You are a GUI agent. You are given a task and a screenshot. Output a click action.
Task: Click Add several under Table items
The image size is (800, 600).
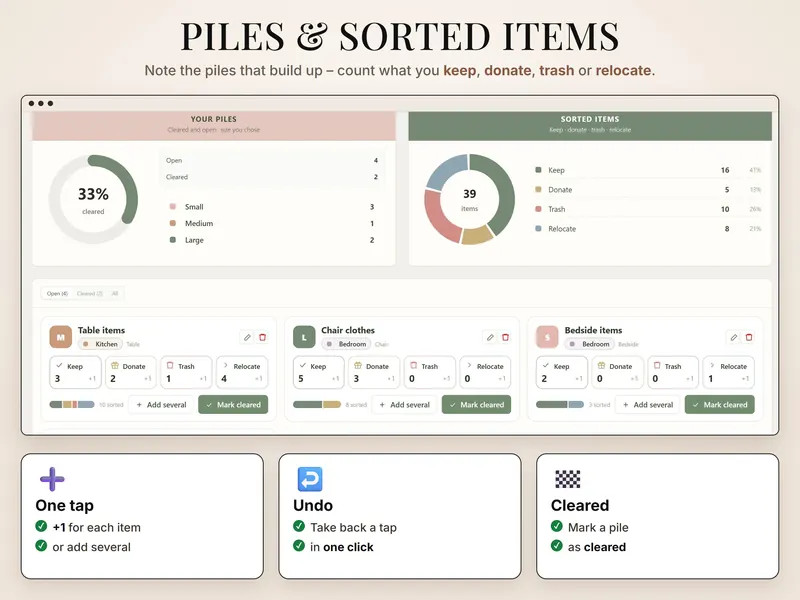(x=161, y=405)
